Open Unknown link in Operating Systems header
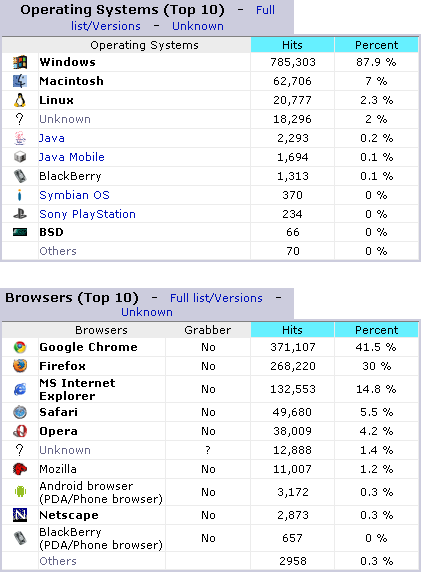 [198, 26]
